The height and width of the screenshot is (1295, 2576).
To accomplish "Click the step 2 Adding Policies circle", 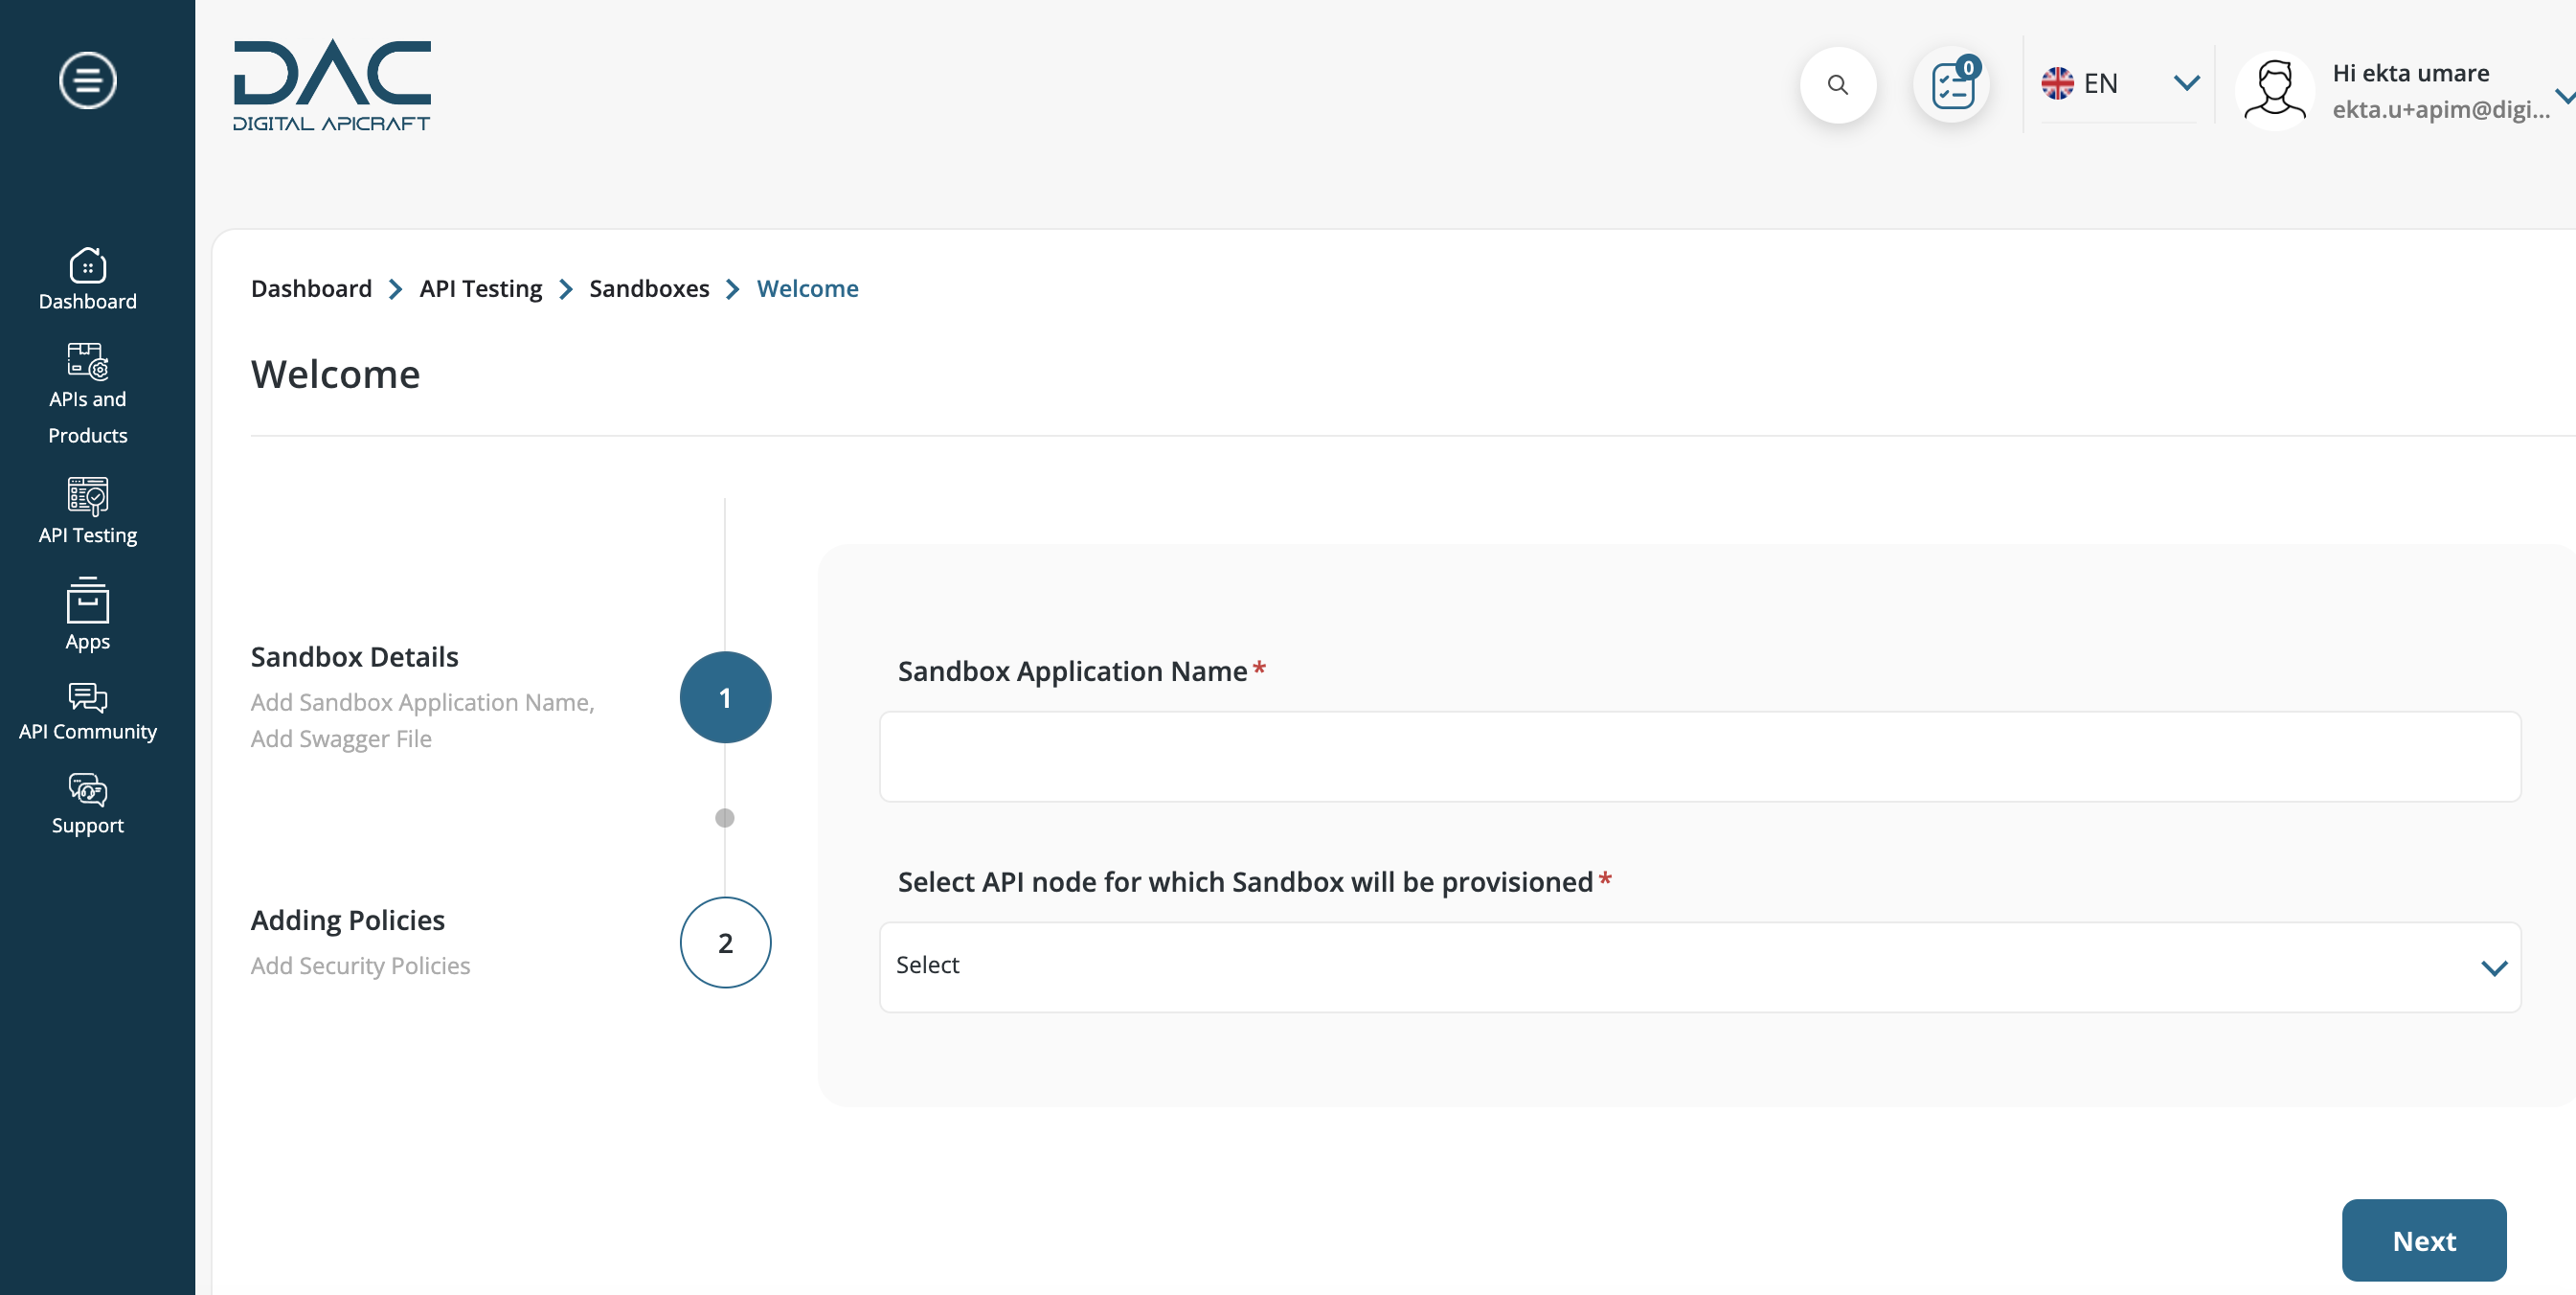I will (x=723, y=942).
